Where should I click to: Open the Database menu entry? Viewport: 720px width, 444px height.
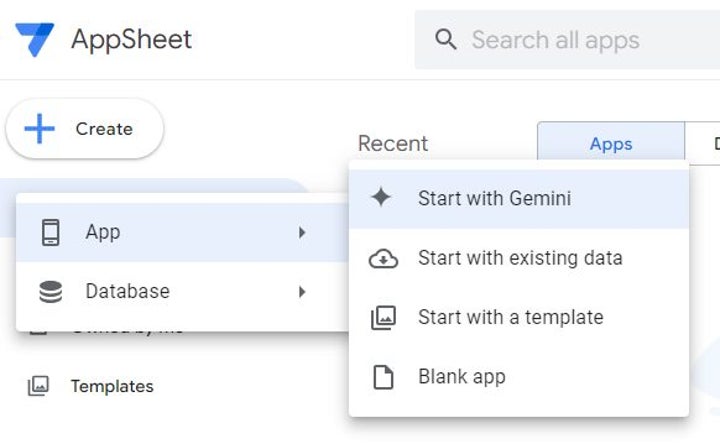click(127, 292)
